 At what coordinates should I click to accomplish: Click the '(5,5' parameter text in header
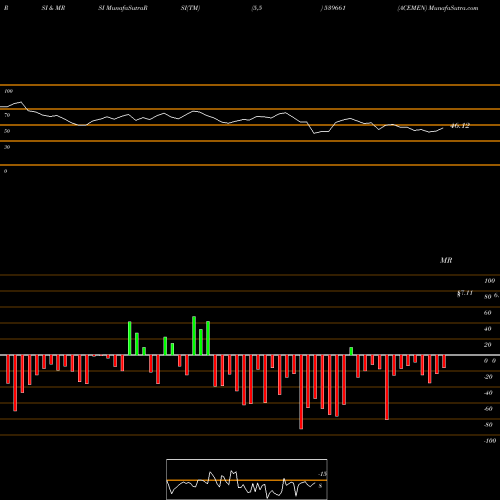tap(257, 8)
